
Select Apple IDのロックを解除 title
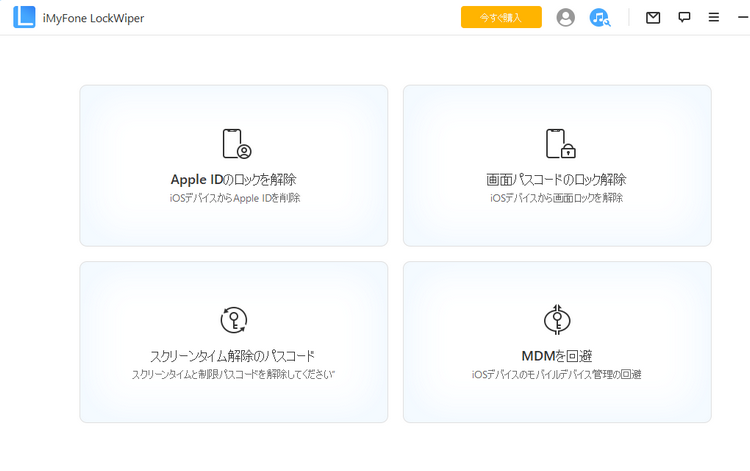[233, 180]
